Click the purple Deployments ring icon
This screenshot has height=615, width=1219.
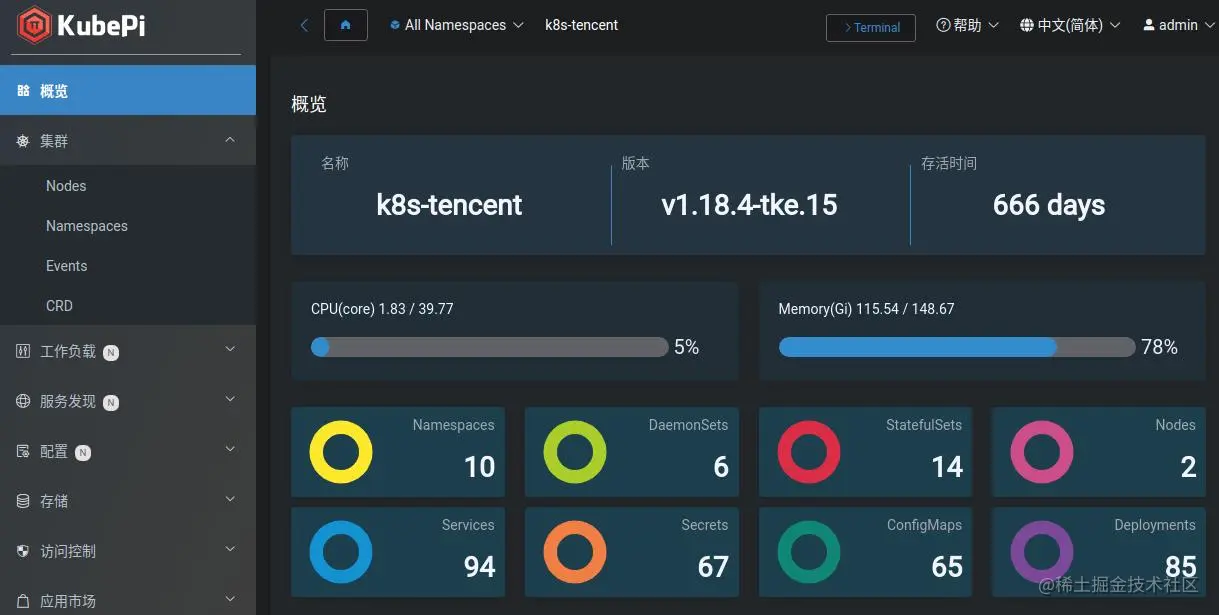point(1042,552)
